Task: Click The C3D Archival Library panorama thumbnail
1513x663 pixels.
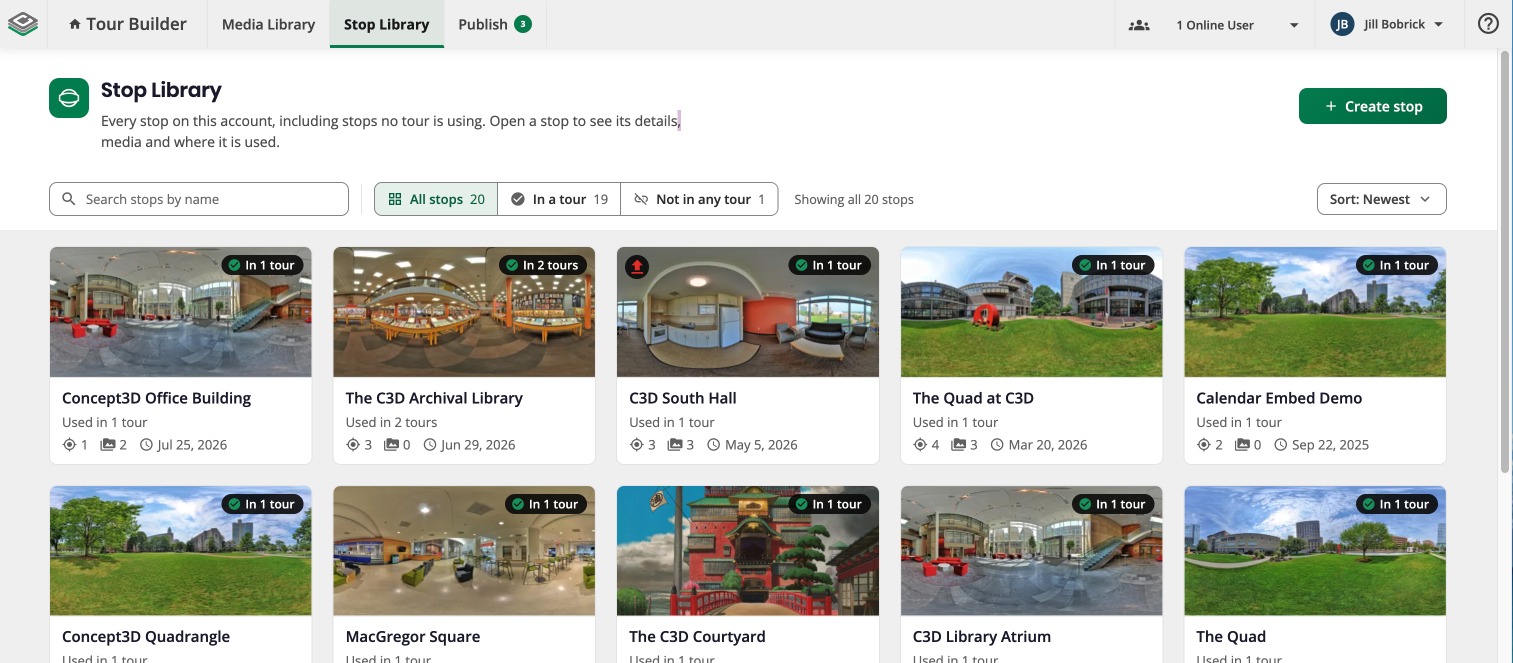Action: click(x=464, y=312)
